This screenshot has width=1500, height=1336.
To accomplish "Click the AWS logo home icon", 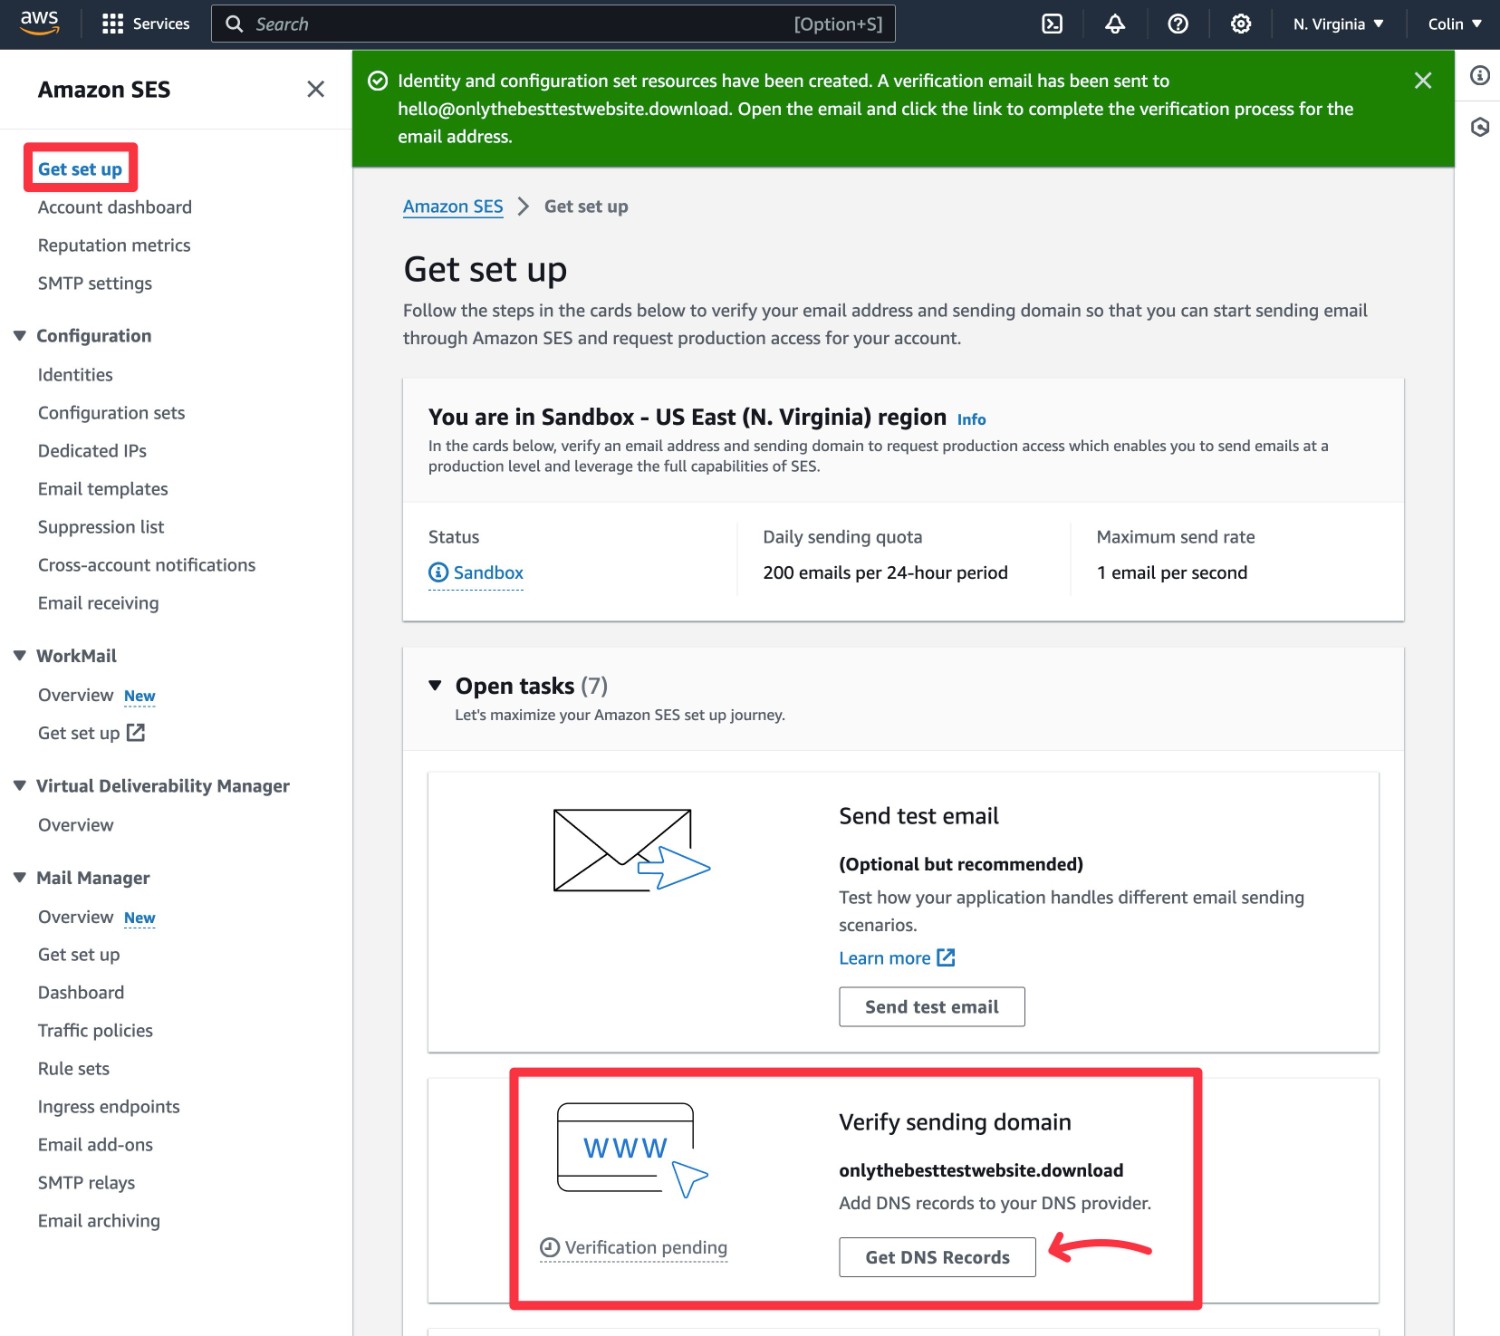I will [x=40, y=23].
